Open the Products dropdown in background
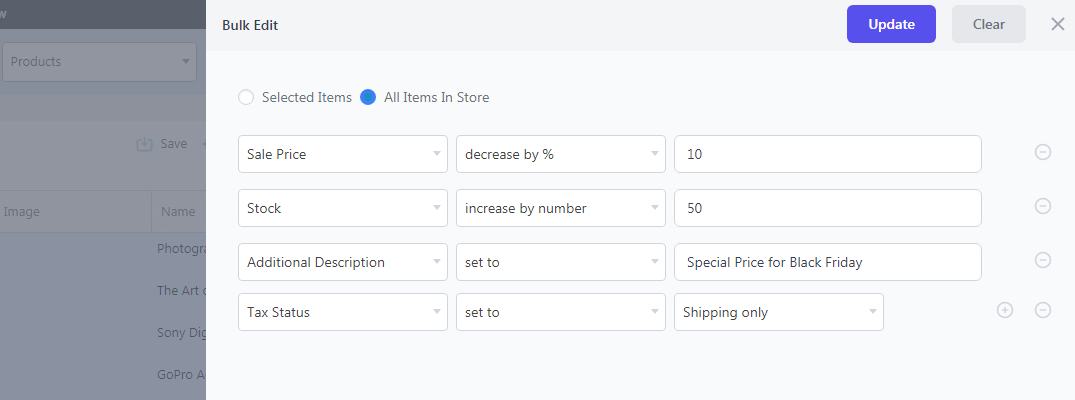The image size is (1075, 400). click(99, 62)
